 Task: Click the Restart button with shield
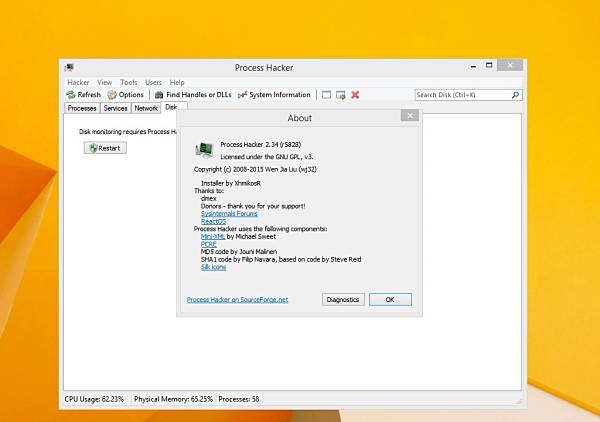tap(105, 148)
